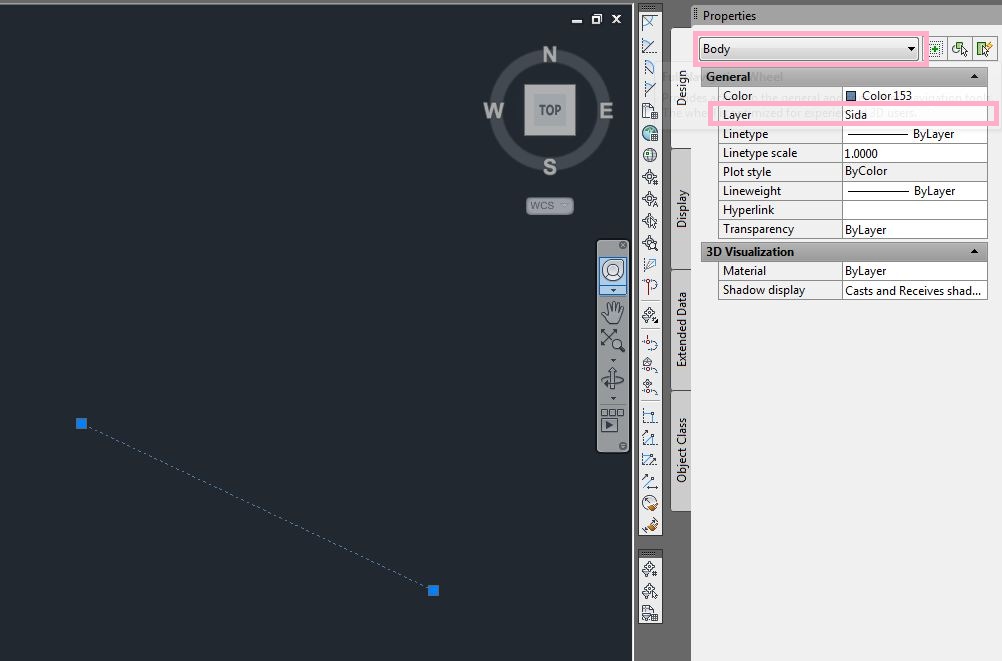
Task: Click the globe icon in the vertical toolbar
Action: [x=649, y=132]
